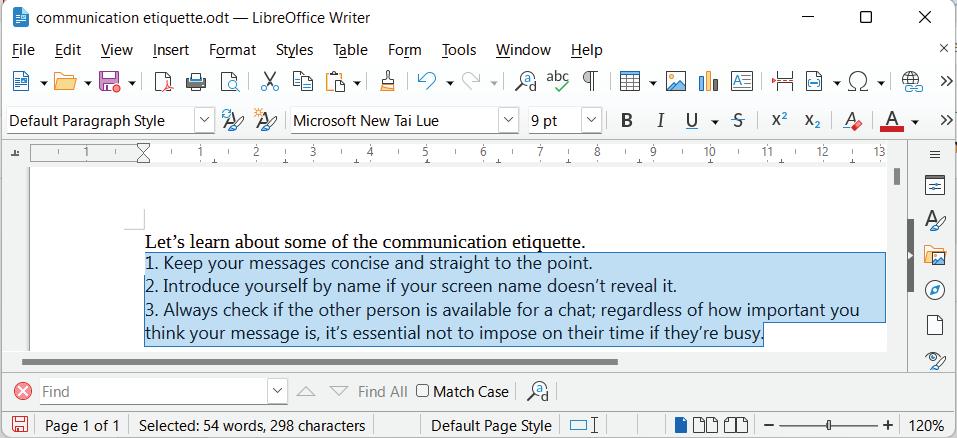Image resolution: width=957 pixels, height=438 pixels.
Task: Open the Edit menu
Action: [x=68, y=49]
